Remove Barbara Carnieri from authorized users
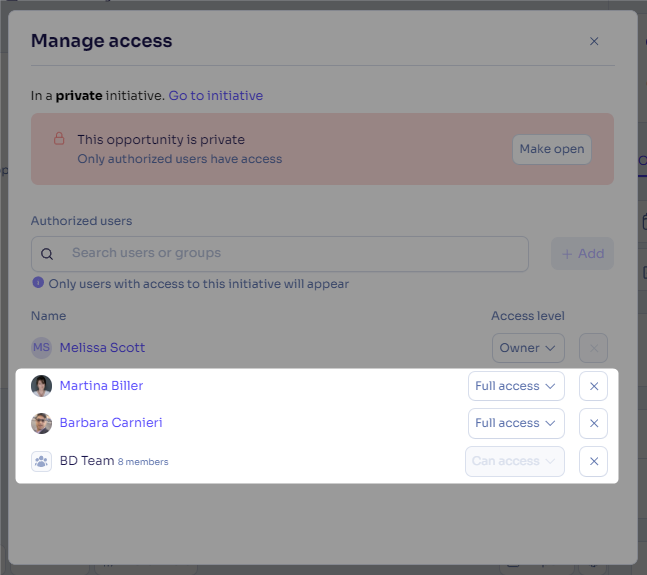This screenshot has height=575, width=647. coord(593,423)
